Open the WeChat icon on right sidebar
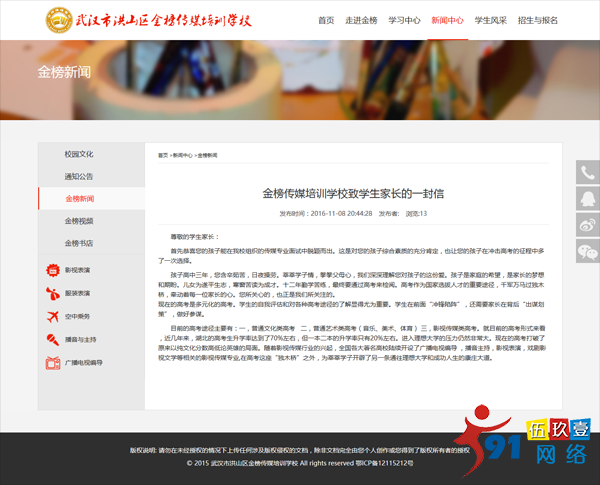Screen dimensions: 600x485 pos(587,251)
